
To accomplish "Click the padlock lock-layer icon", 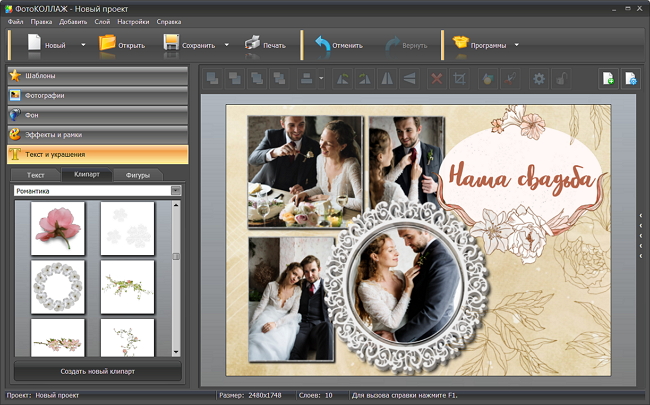I will click(561, 78).
